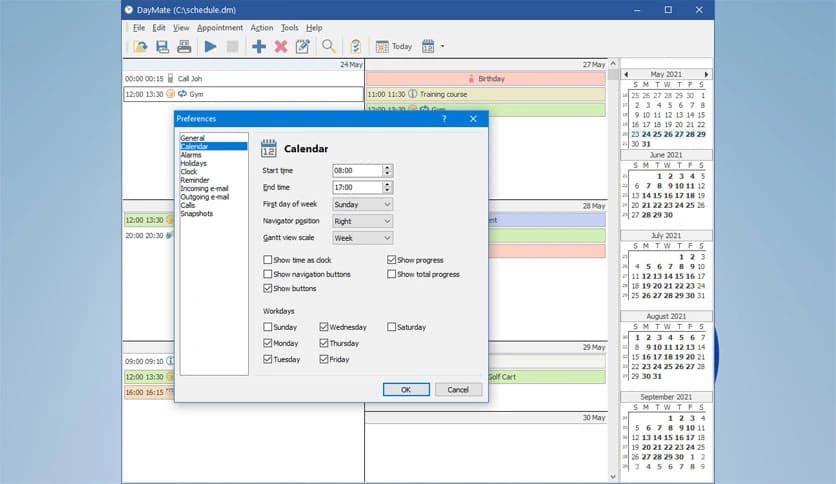Disable Show progress checkbox

pos(391,260)
